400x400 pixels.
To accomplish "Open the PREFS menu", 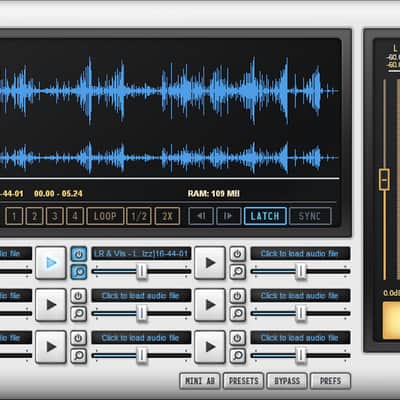I will click(x=330, y=381).
